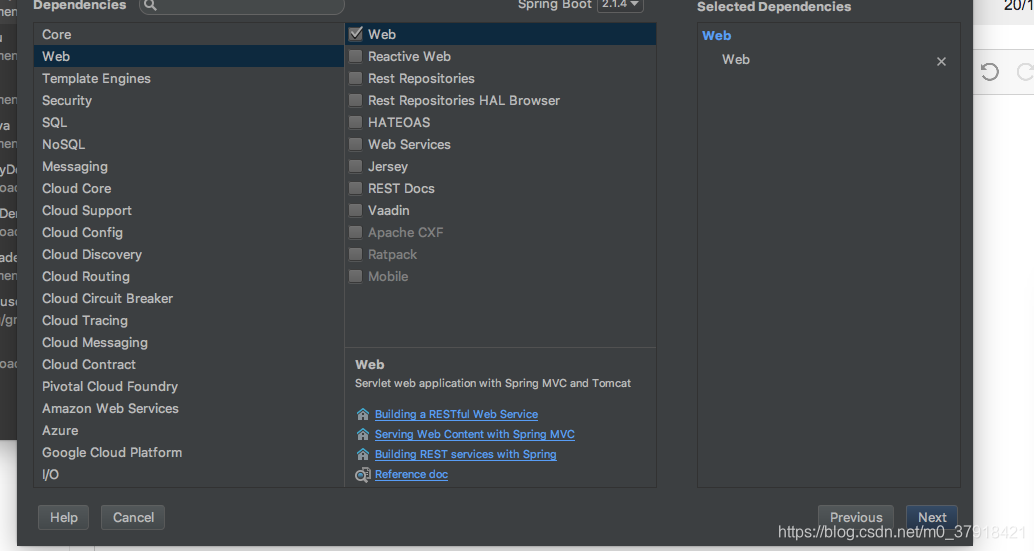Screen dimensions: 1034x551
Task: Uncheck the Web dependency checkbox
Action: (355, 34)
